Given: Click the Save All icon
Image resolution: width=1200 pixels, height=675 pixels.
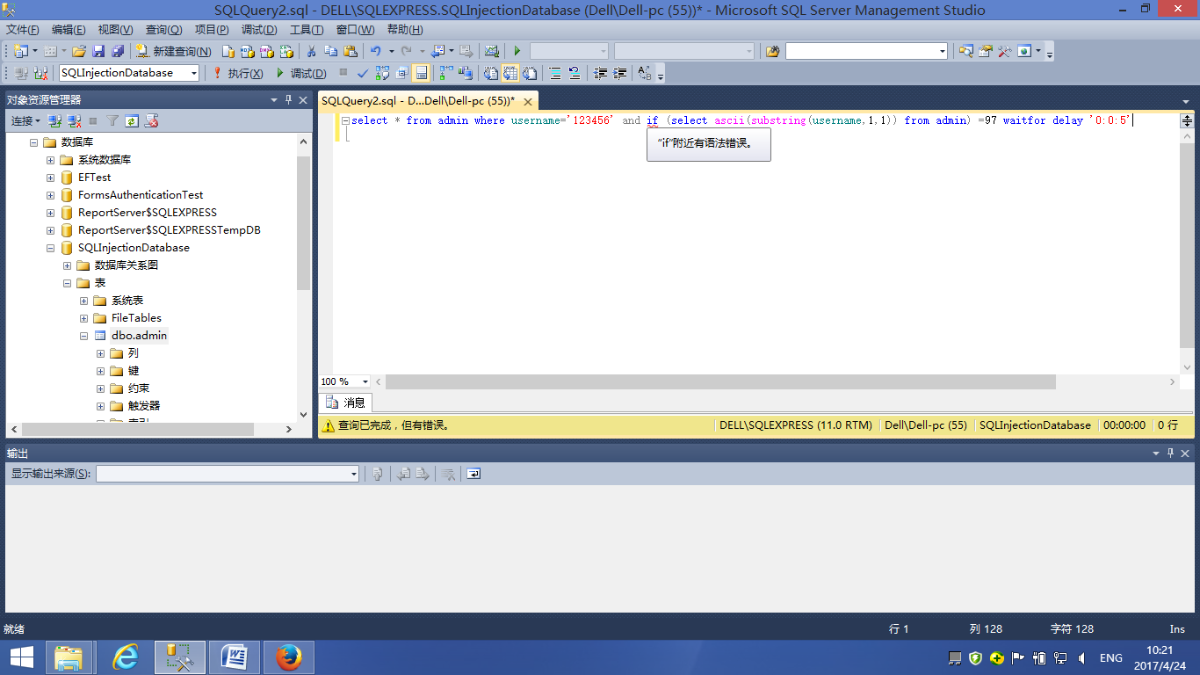Looking at the screenshot, I should point(118,50).
